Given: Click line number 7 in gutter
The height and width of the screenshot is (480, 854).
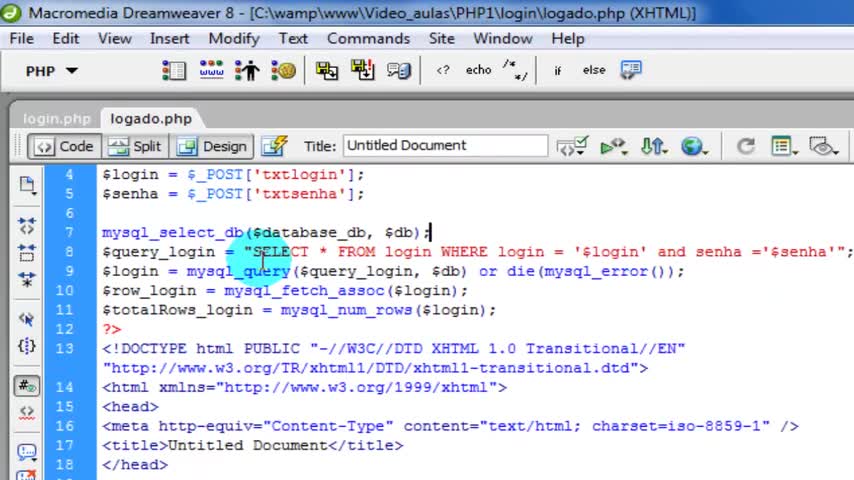Looking at the screenshot, I should pyautogui.click(x=69, y=233).
